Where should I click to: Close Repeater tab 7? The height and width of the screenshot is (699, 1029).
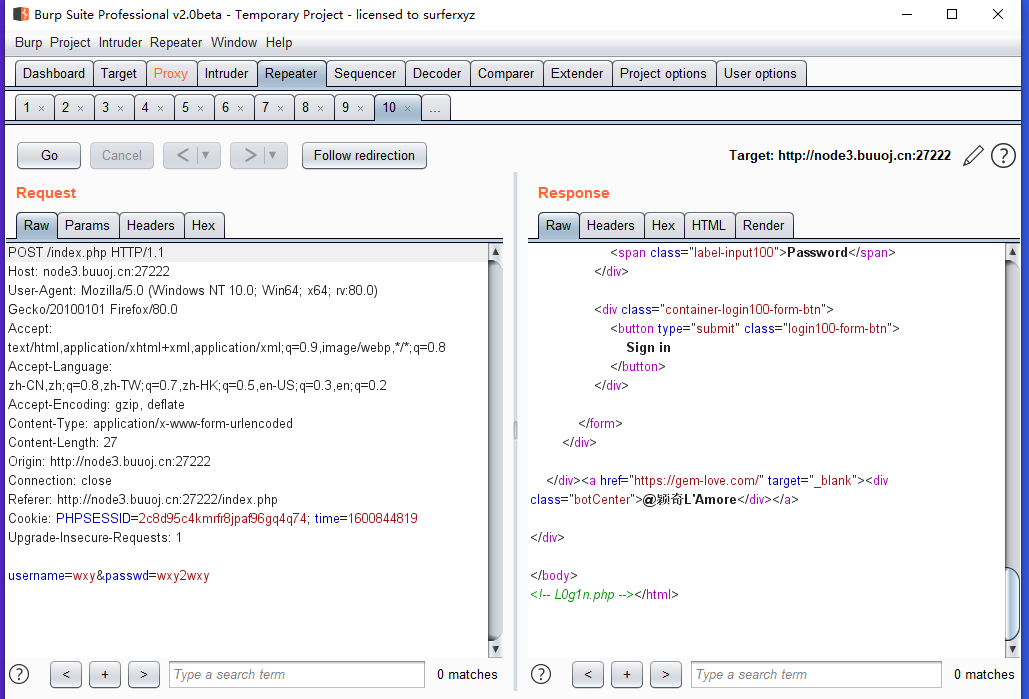pyautogui.click(x=281, y=108)
